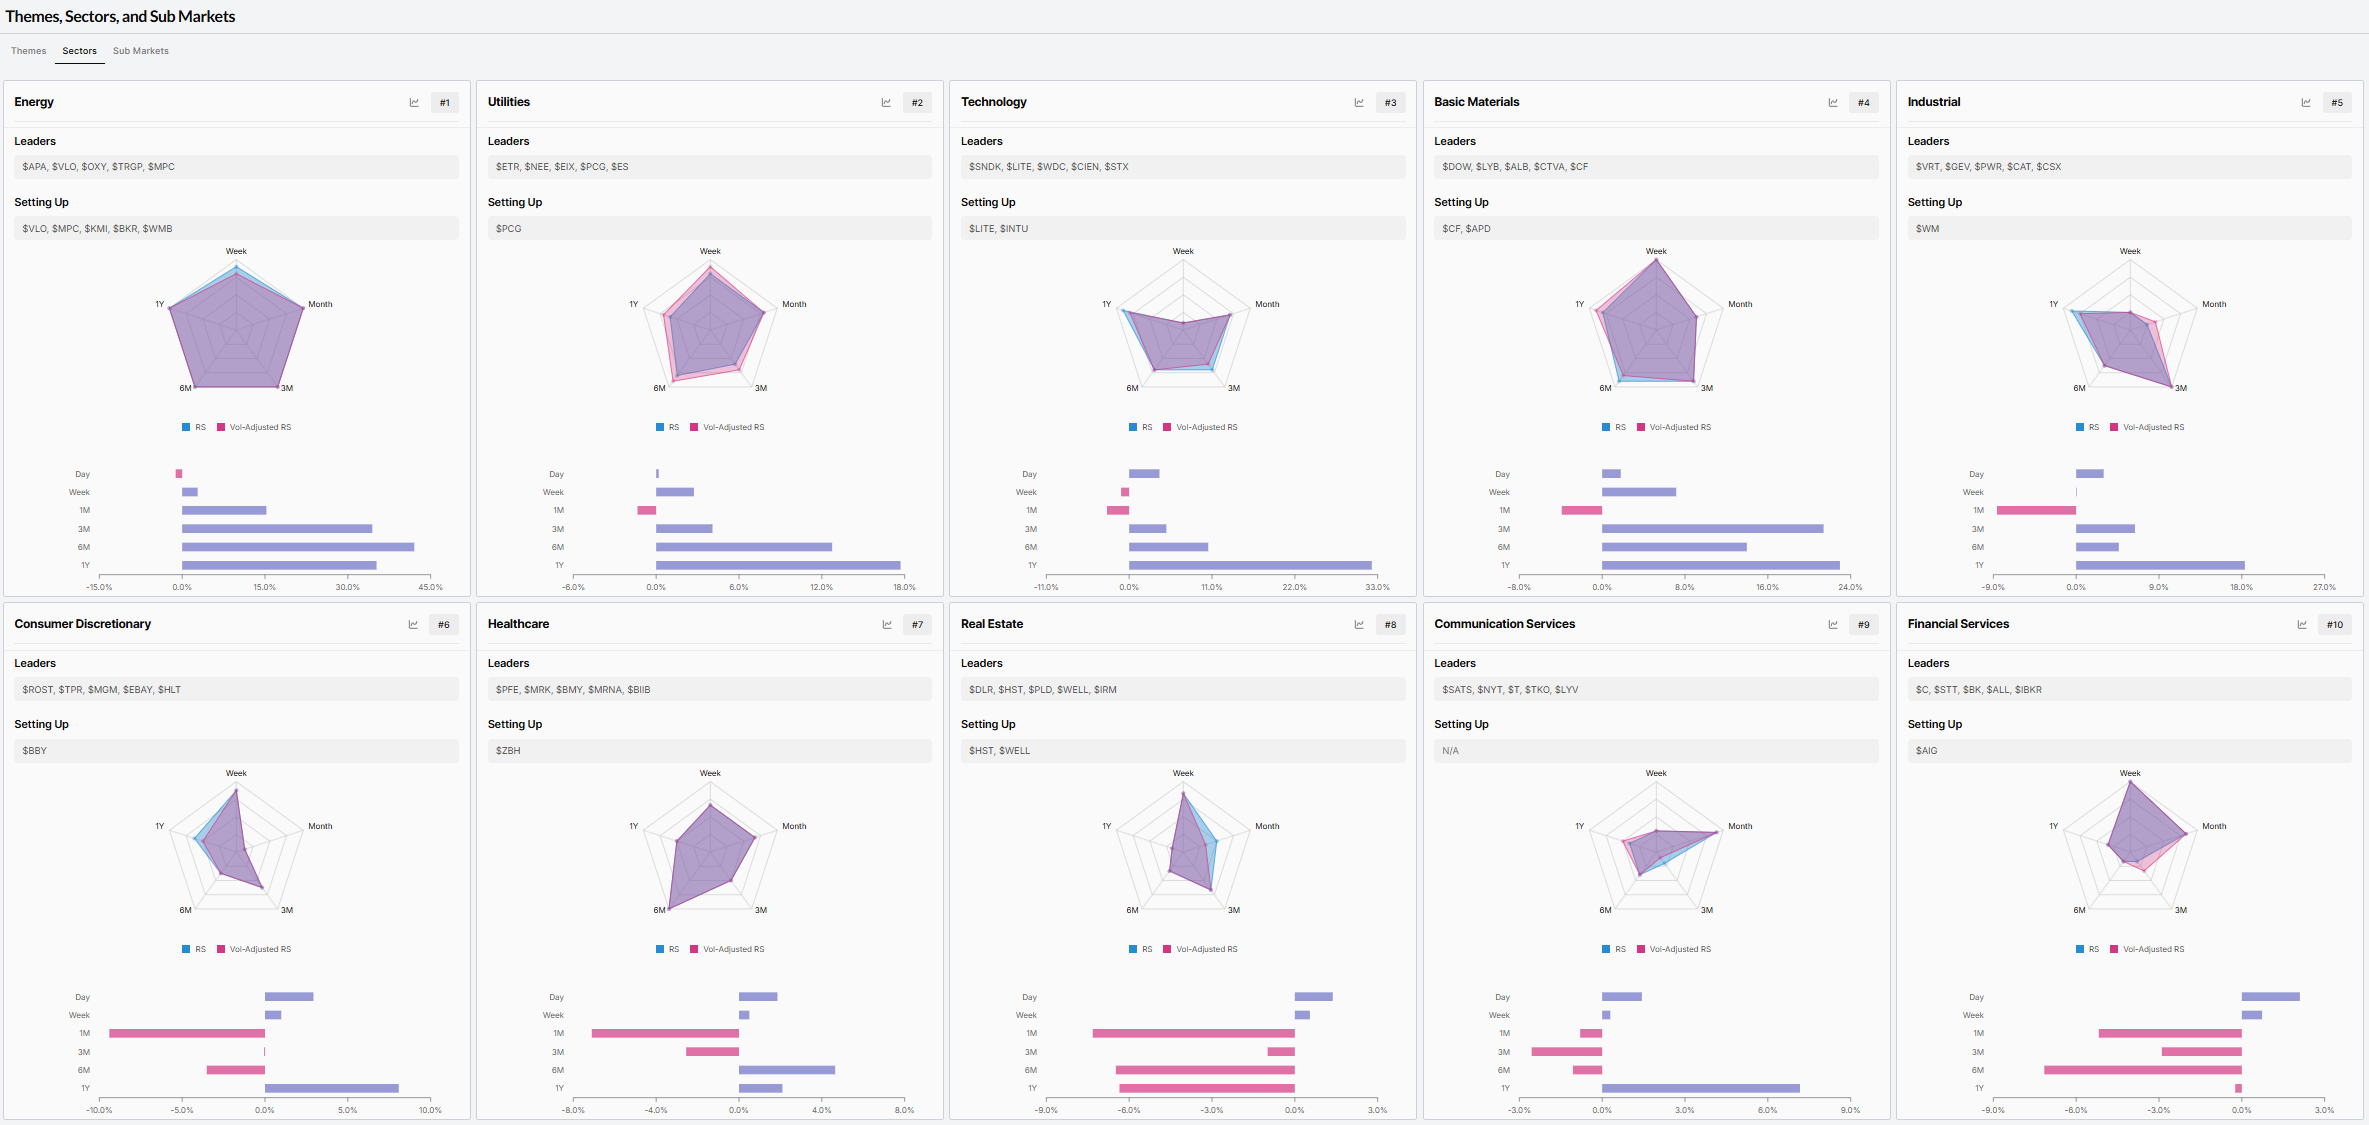Viewport: 2369px width, 1125px height.
Task: Open Consumer Discretionary chart icon
Action: point(413,625)
